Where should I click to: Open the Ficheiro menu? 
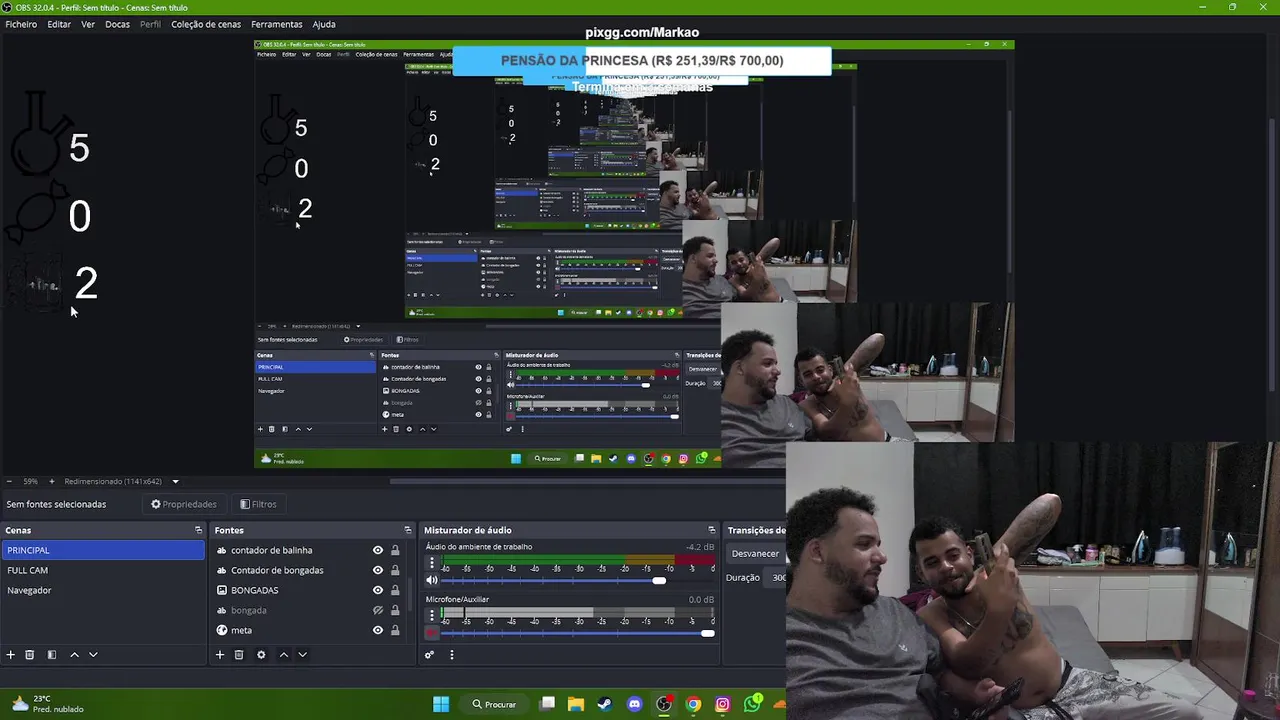[x=21, y=24]
